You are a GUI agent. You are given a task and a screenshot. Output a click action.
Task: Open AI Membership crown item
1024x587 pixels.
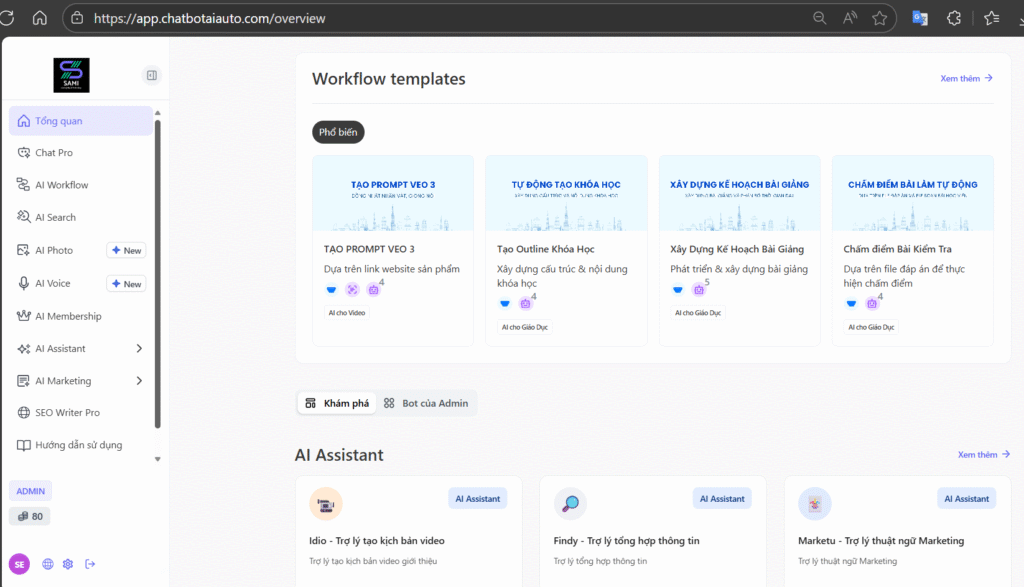[68, 316]
